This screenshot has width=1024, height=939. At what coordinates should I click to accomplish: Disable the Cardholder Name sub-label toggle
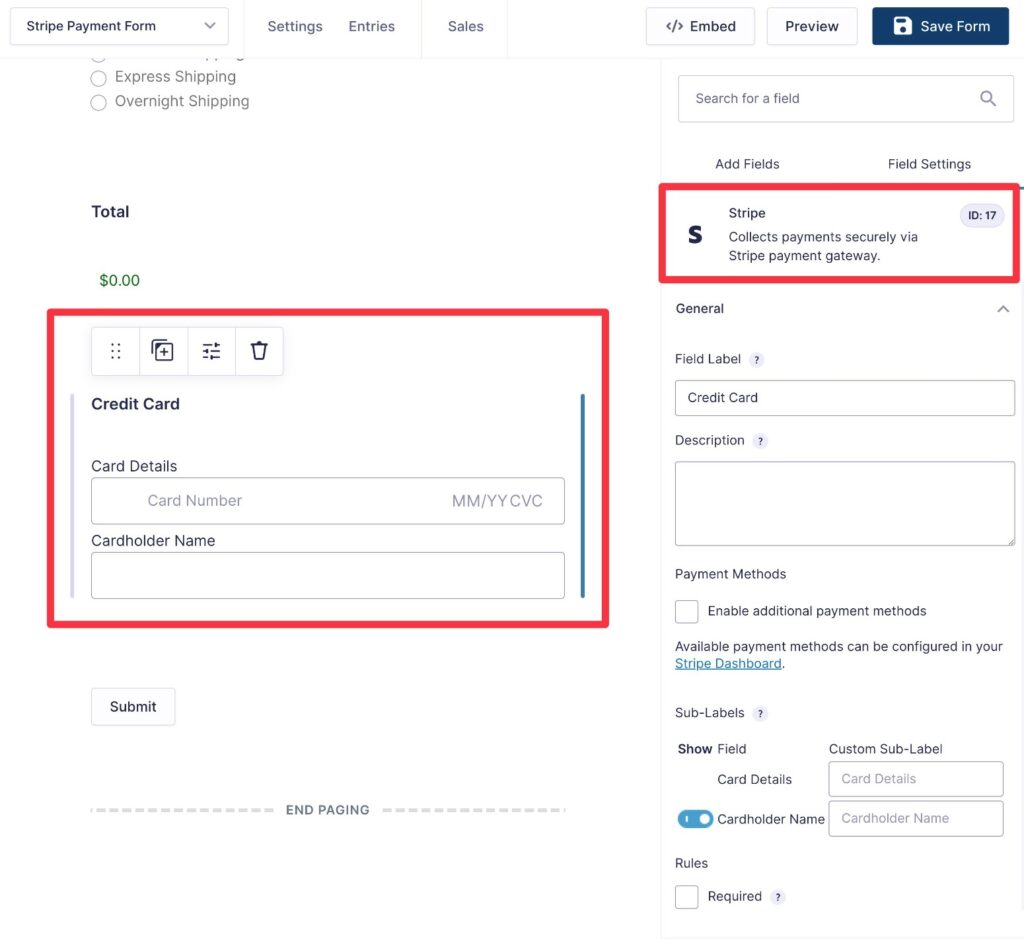pyautogui.click(x=695, y=818)
